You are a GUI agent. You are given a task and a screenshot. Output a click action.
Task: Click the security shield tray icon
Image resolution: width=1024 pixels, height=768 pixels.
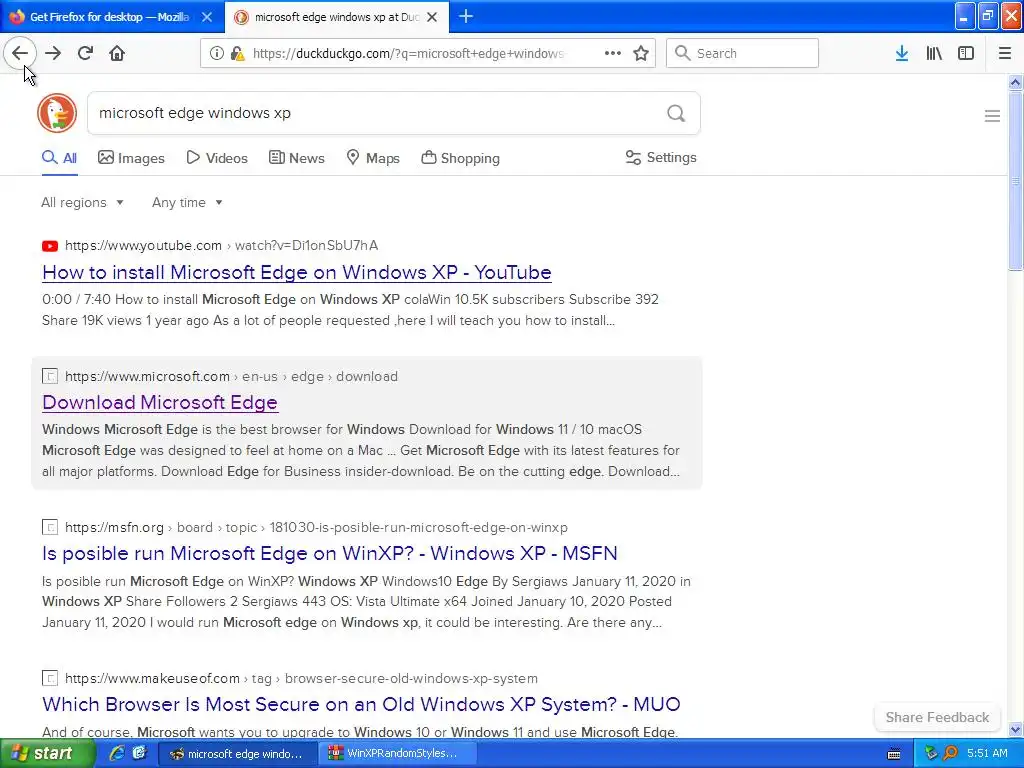(931, 754)
